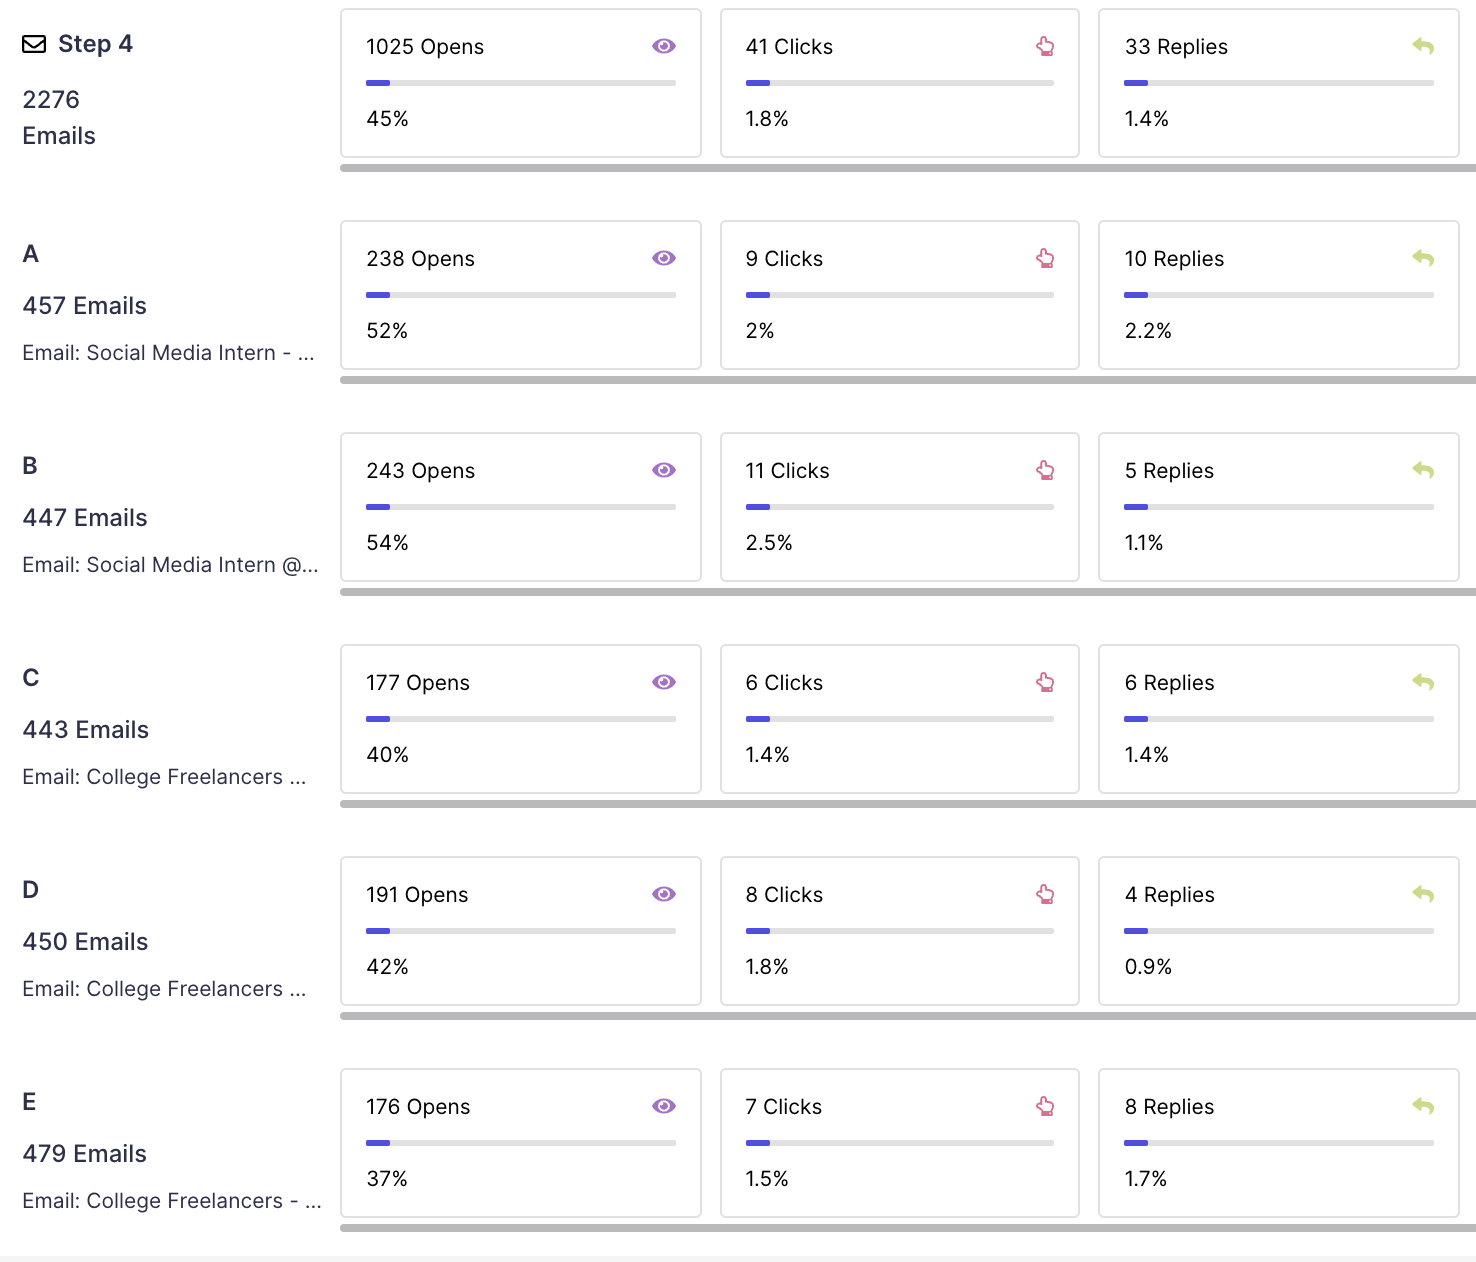Toggle the opens eye icon for variant A

(x=663, y=258)
